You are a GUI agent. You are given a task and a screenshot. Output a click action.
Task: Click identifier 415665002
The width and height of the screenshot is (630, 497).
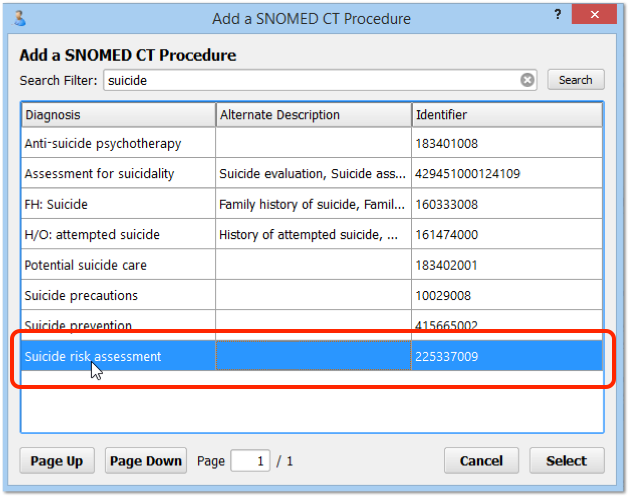point(446,325)
